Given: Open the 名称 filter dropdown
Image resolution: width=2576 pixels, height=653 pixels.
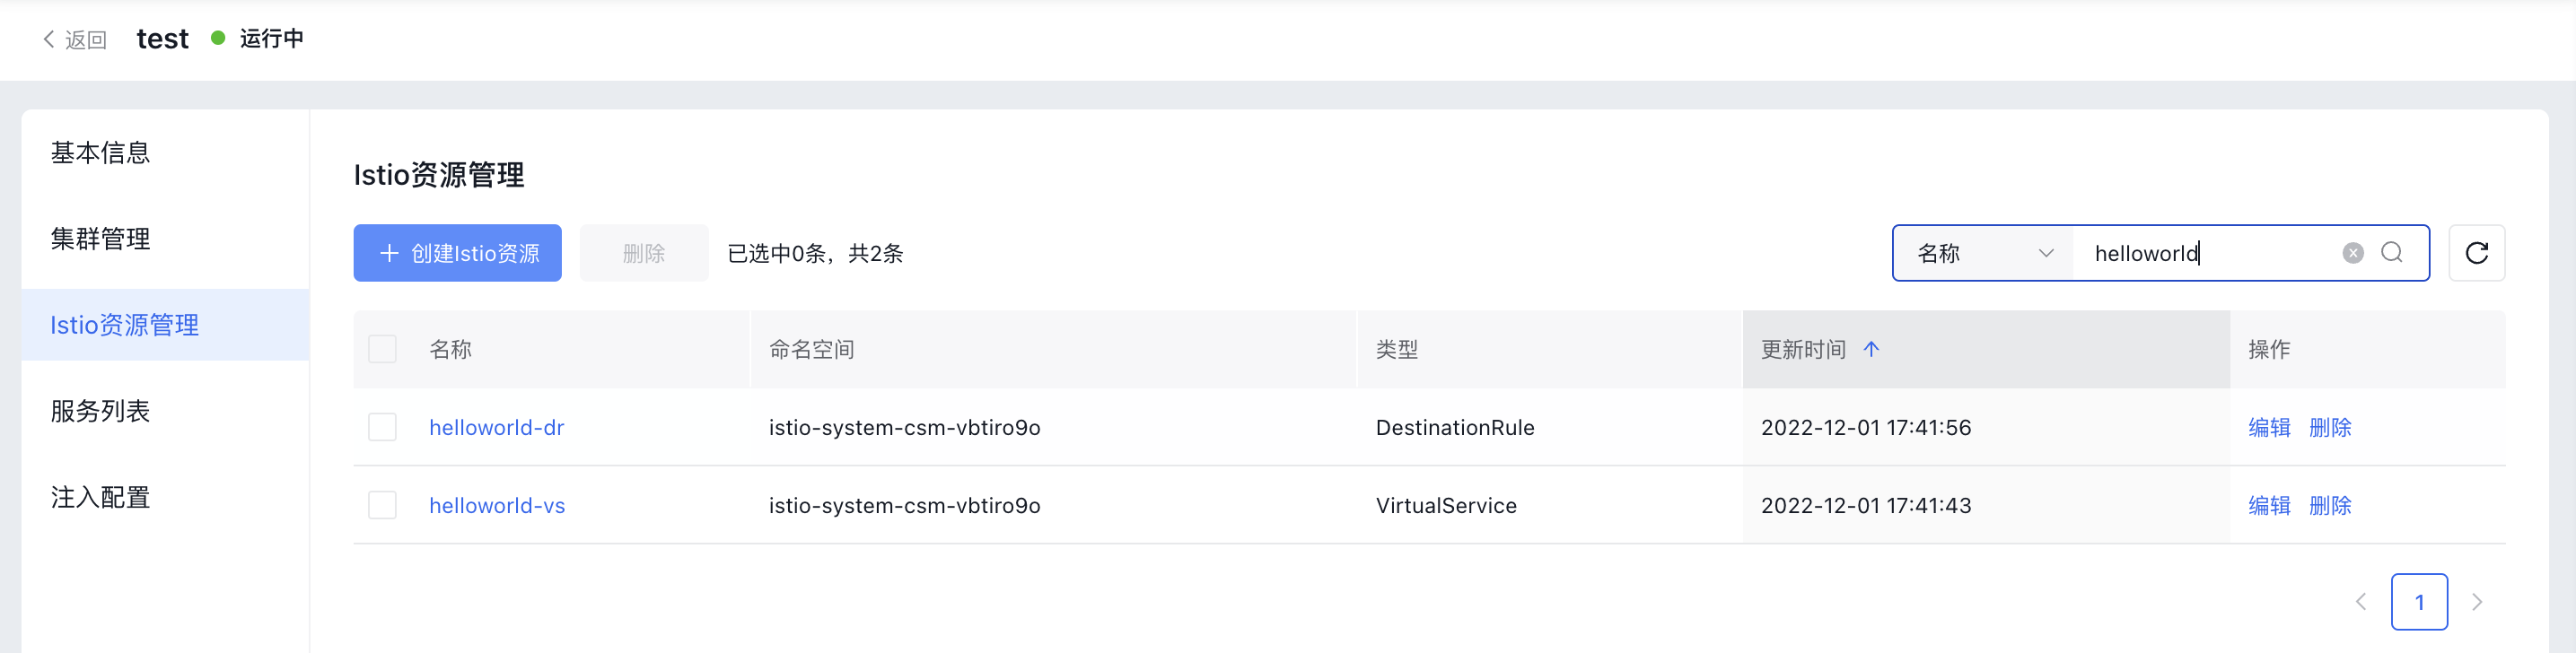Looking at the screenshot, I should (1984, 253).
